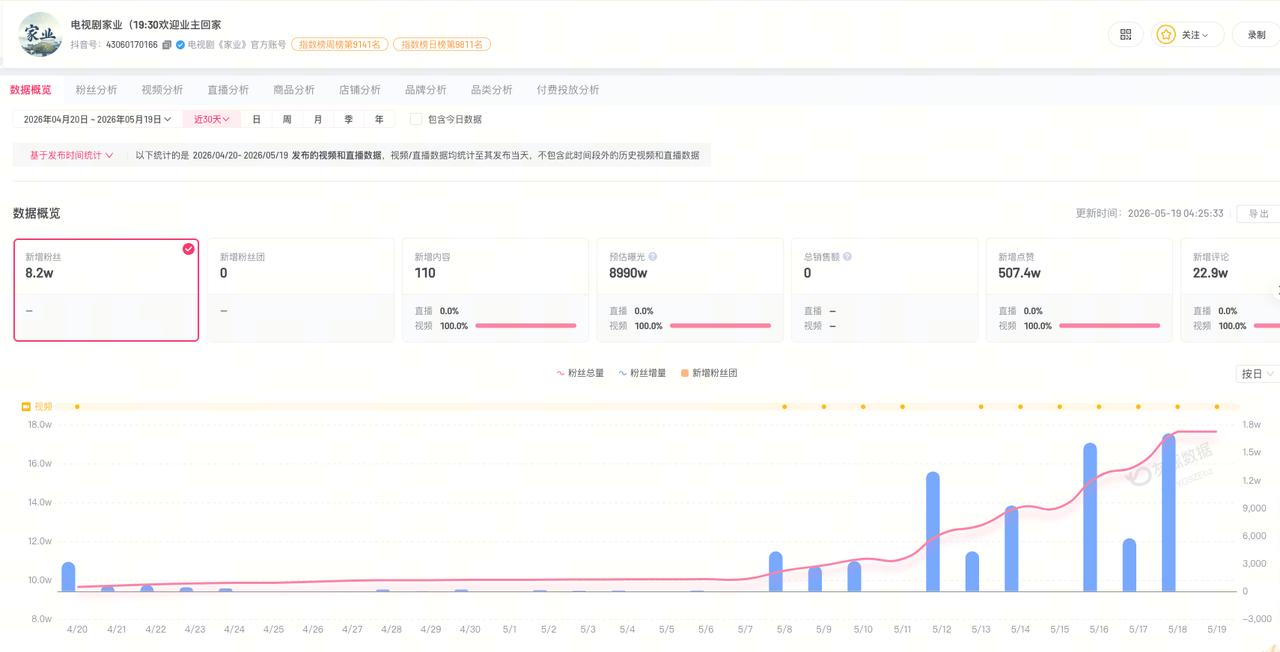
Task: Click help icon beside 总销售额
Action: [847, 257]
